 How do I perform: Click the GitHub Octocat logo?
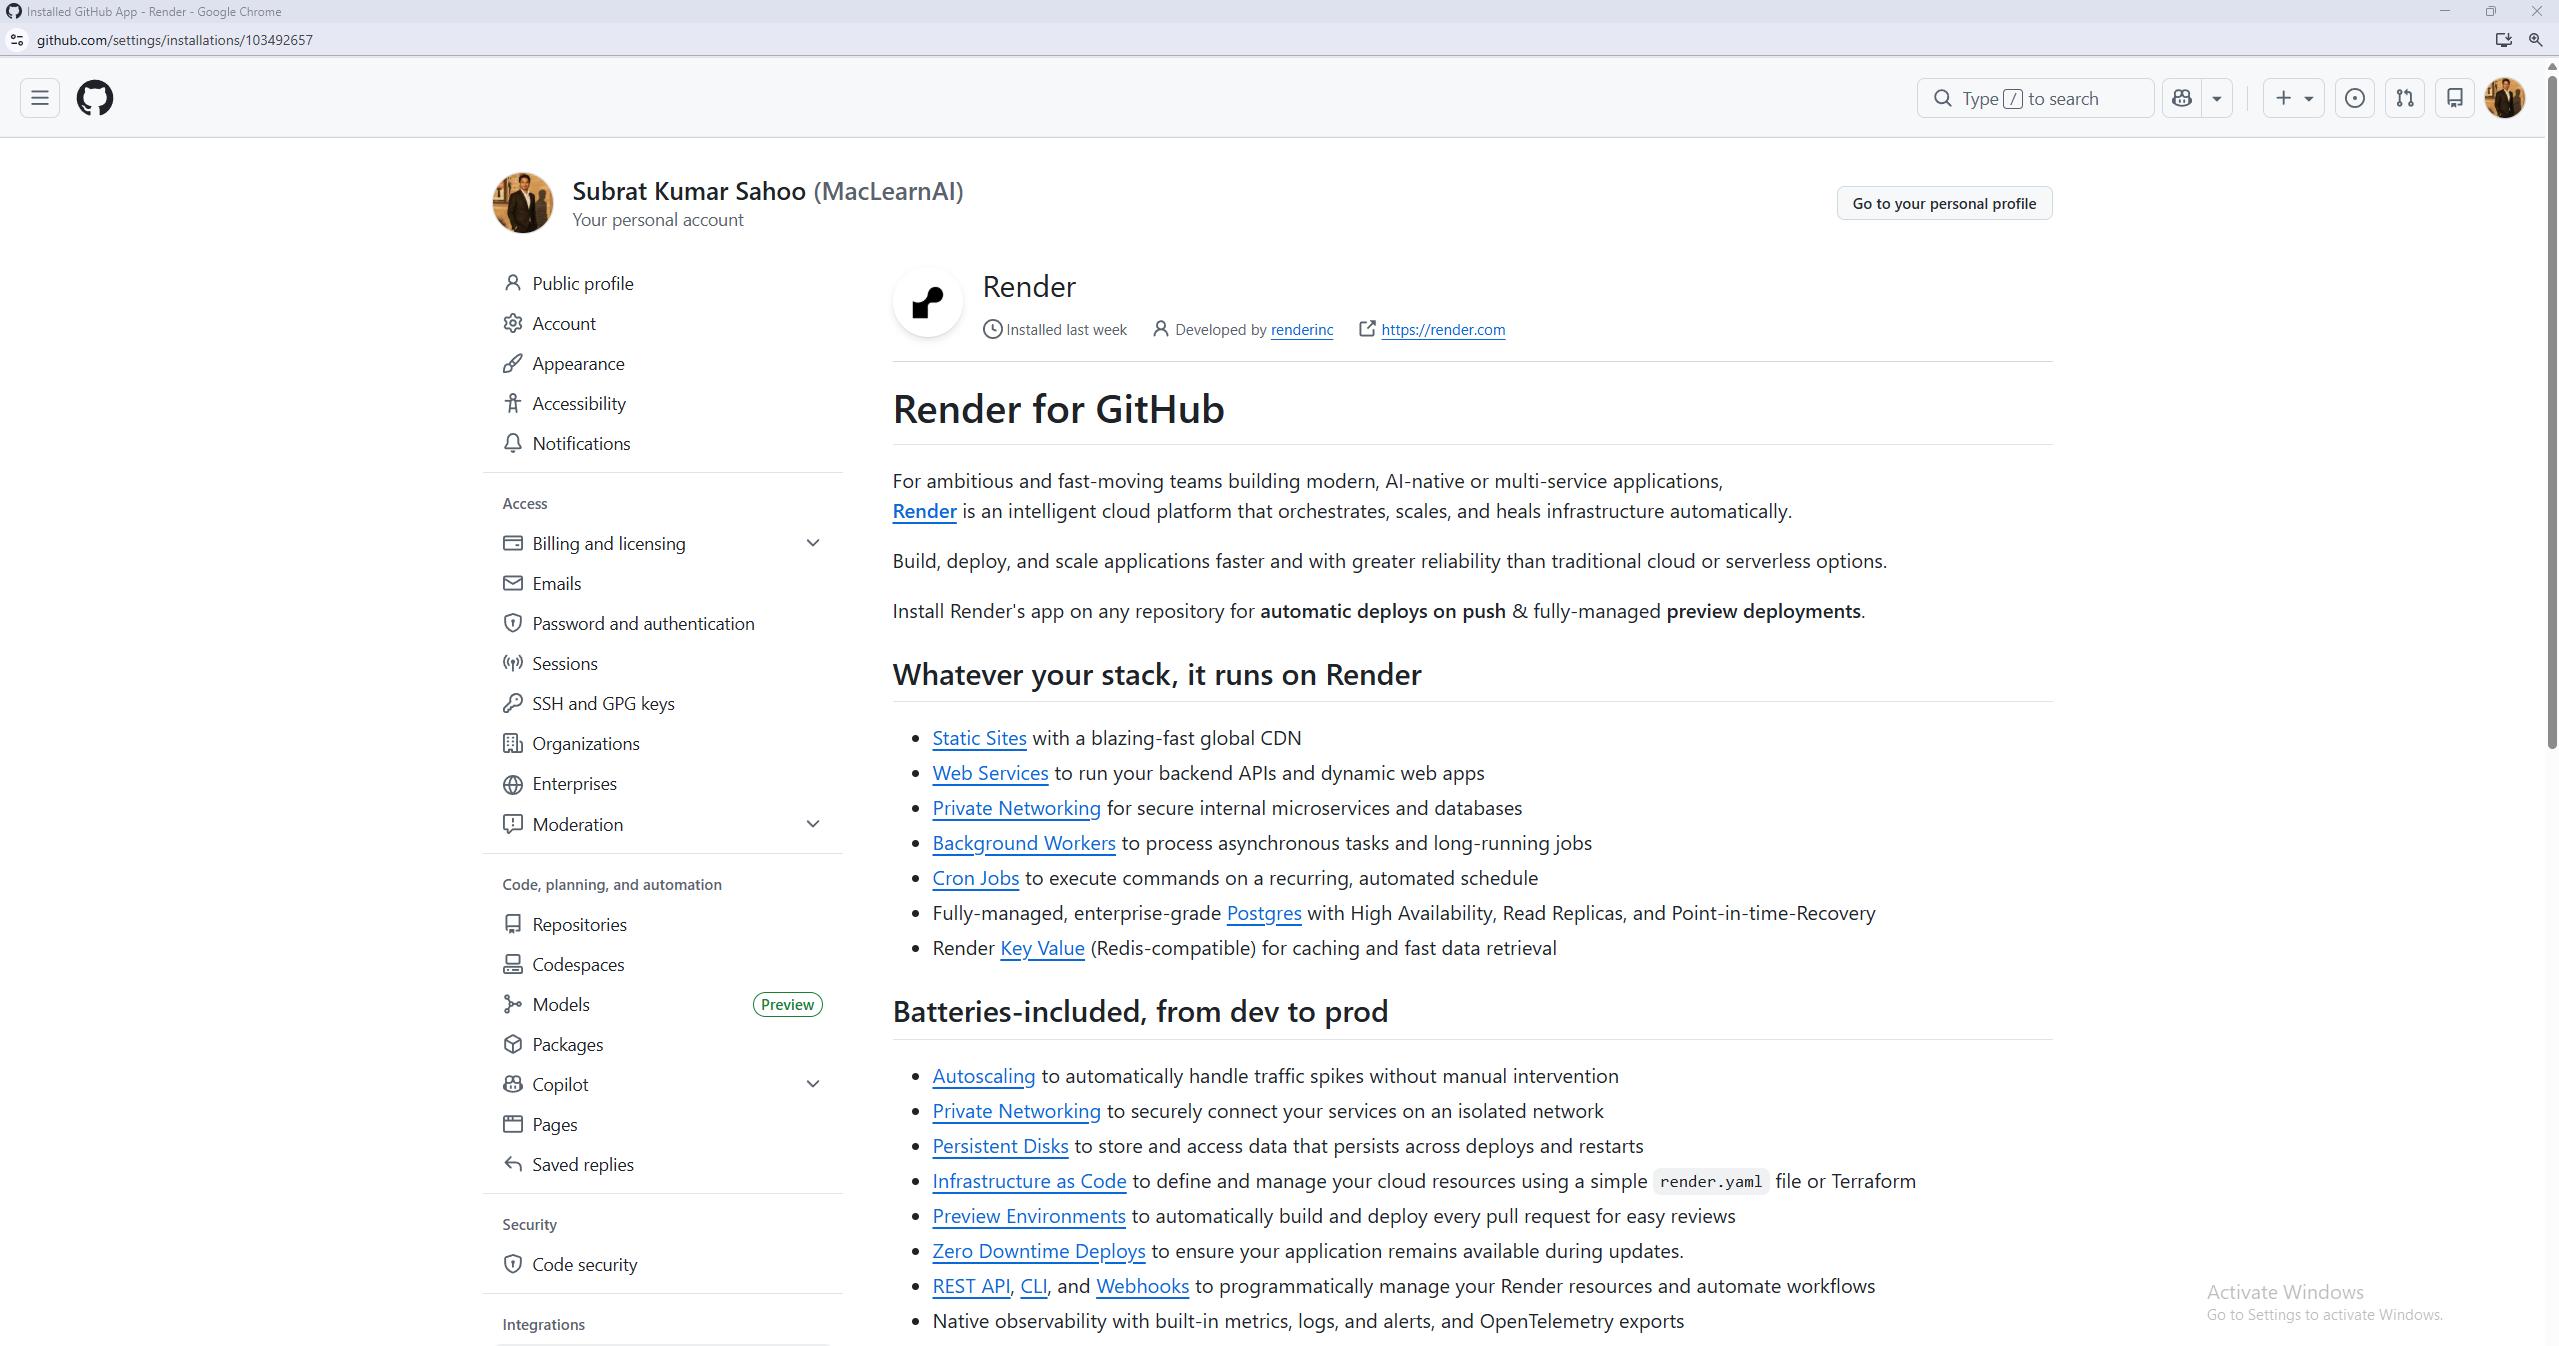(x=95, y=98)
